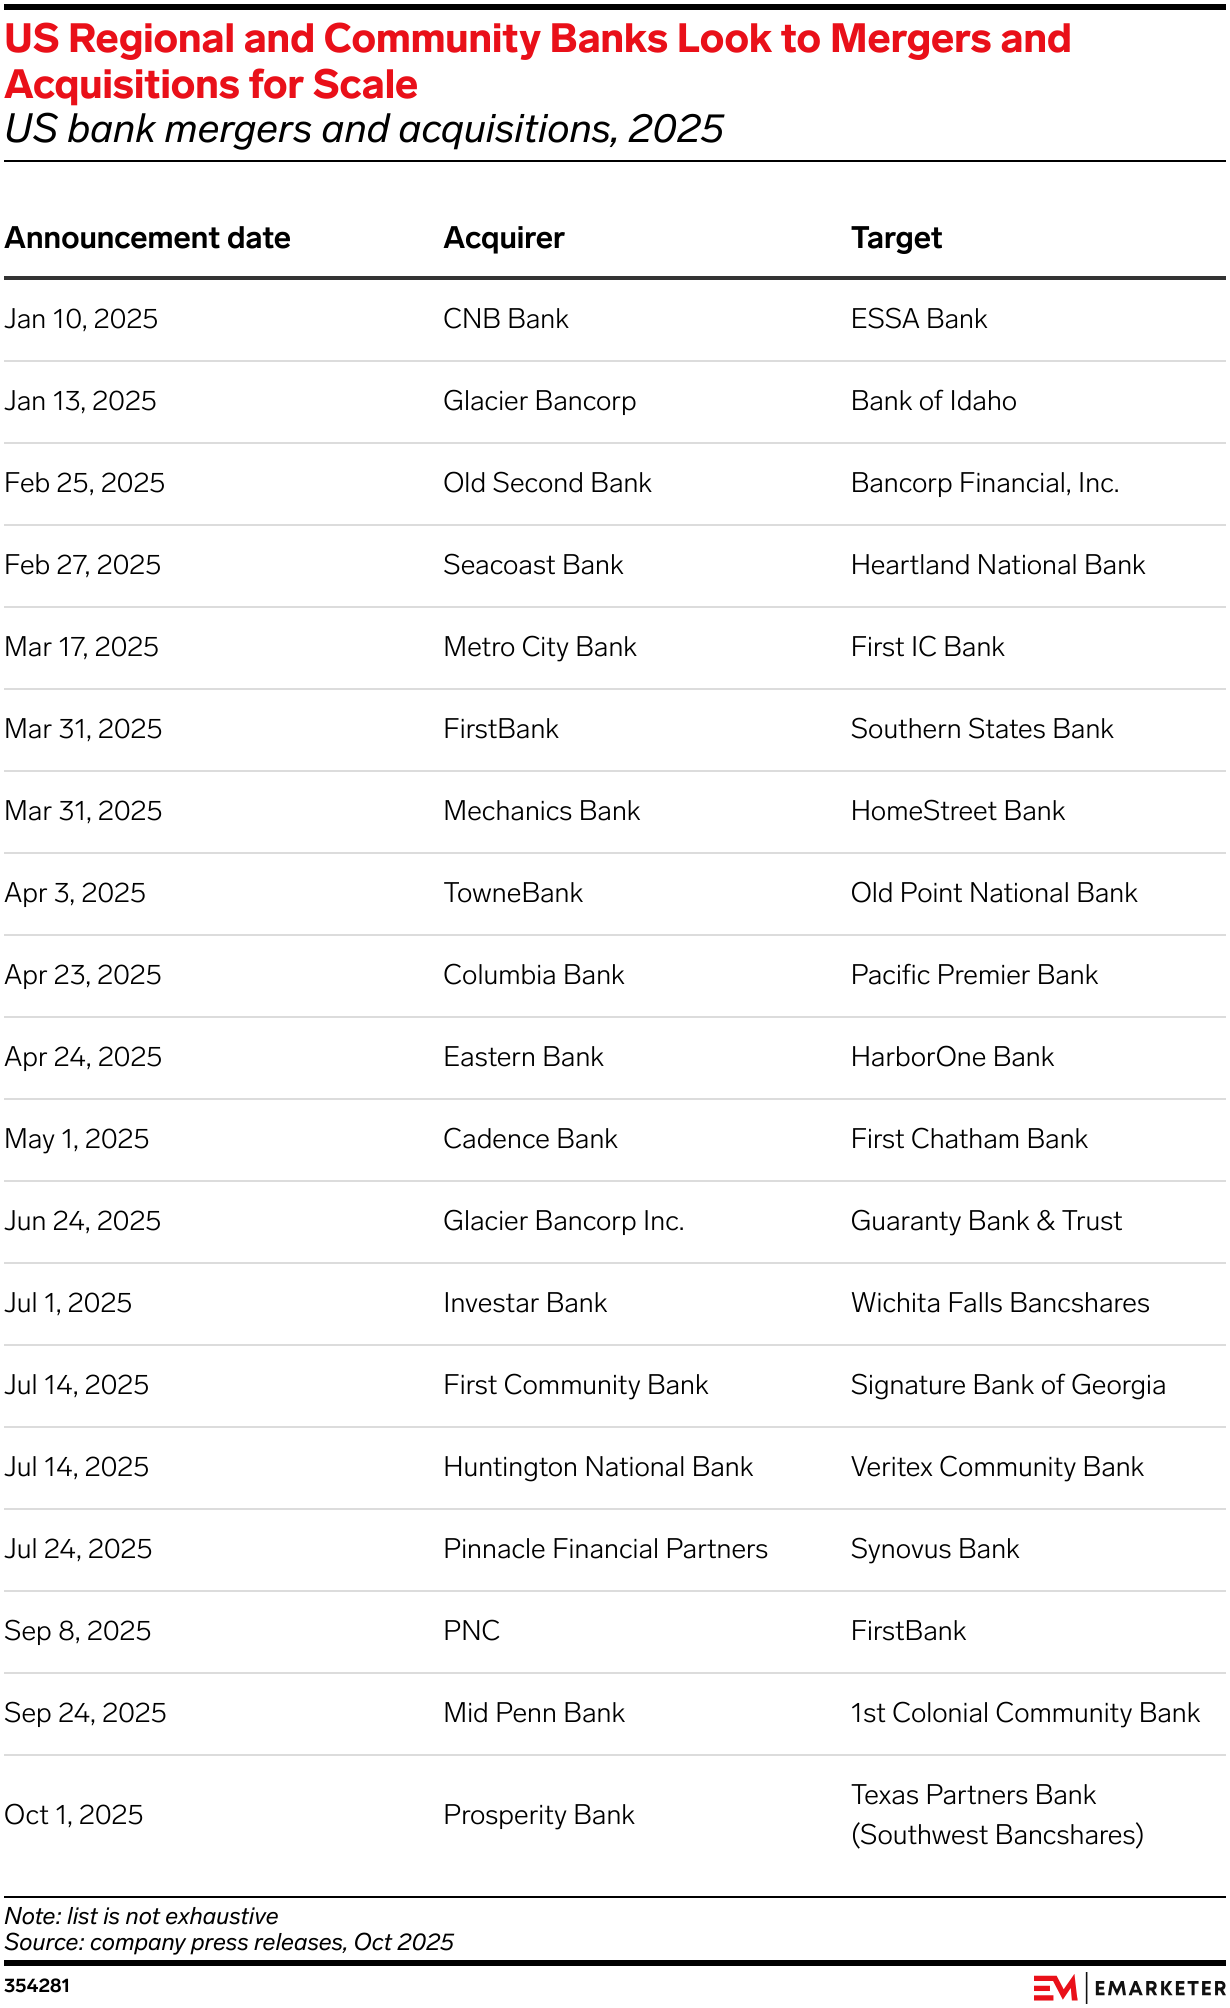The height and width of the screenshot is (2008, 1230).
Task: Select Heartland National Bank in the table
Action: tap(997, 565)
